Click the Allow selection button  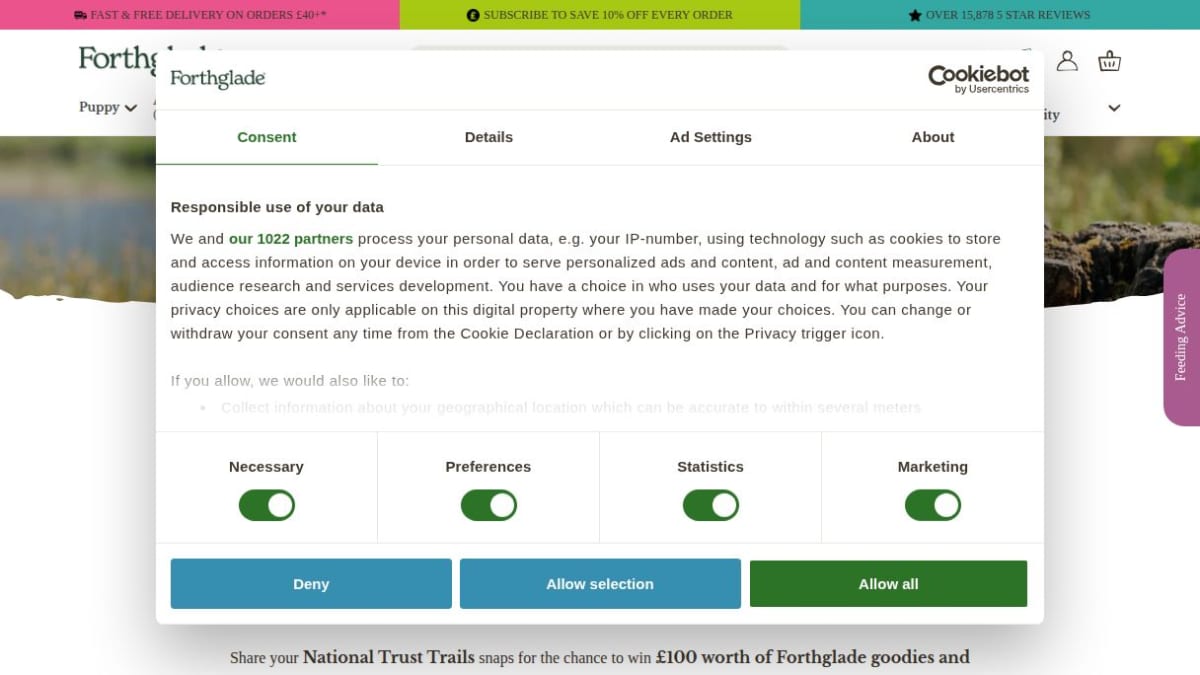pos(600,584)
